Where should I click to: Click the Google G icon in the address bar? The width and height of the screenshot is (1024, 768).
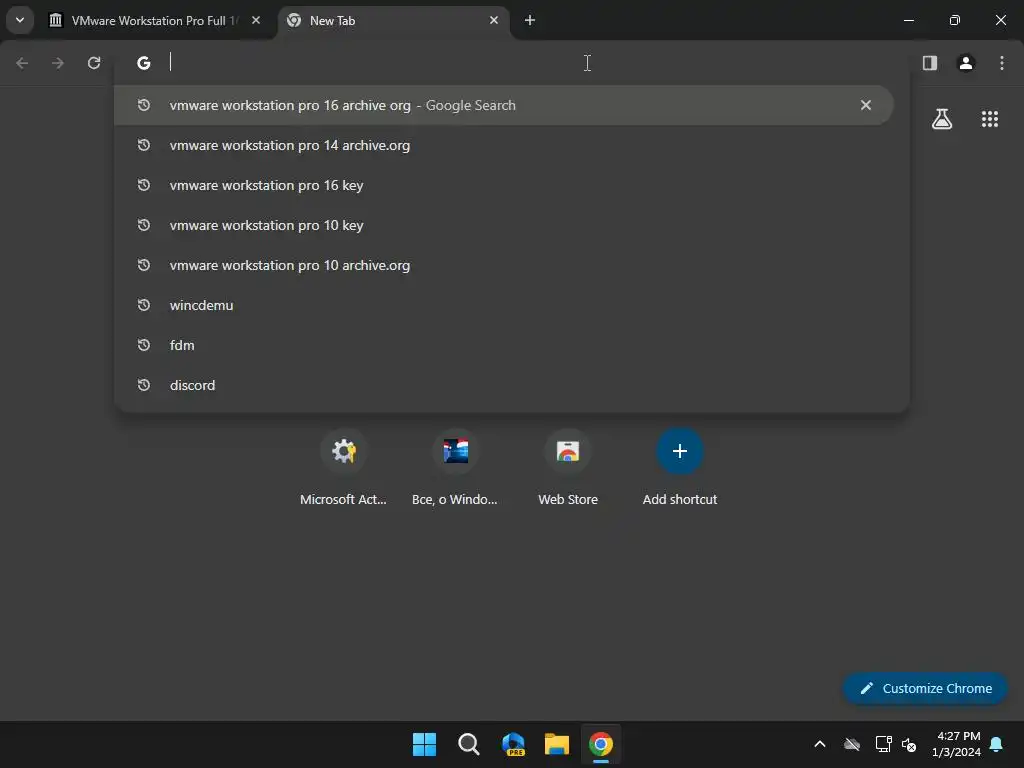144,63
